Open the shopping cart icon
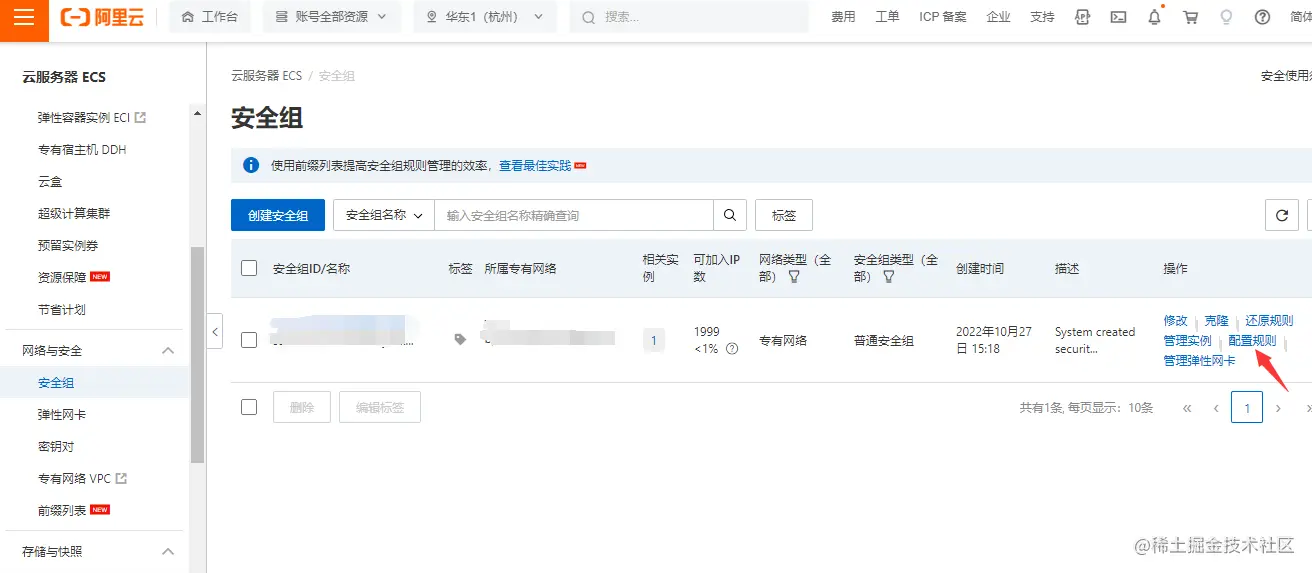Screen dimensions: 1312x573 click(1190, 17)
